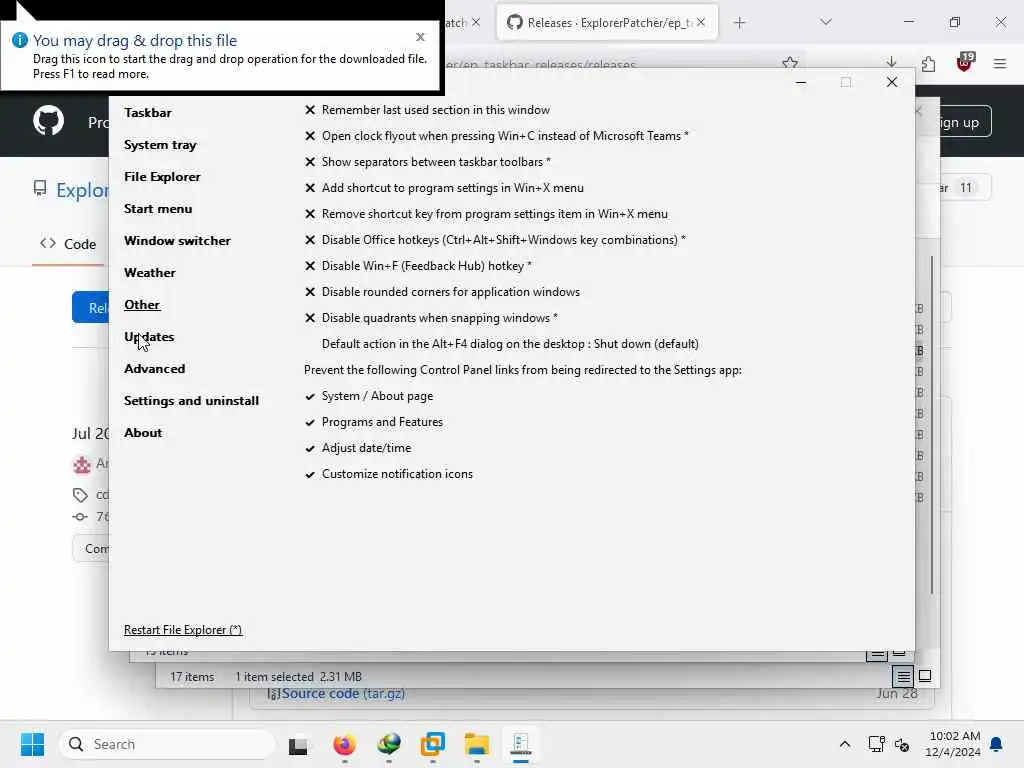Close the partially hidden first browser tab
This screenshot has height=768, width=1024.
click(x=476, y=22)
